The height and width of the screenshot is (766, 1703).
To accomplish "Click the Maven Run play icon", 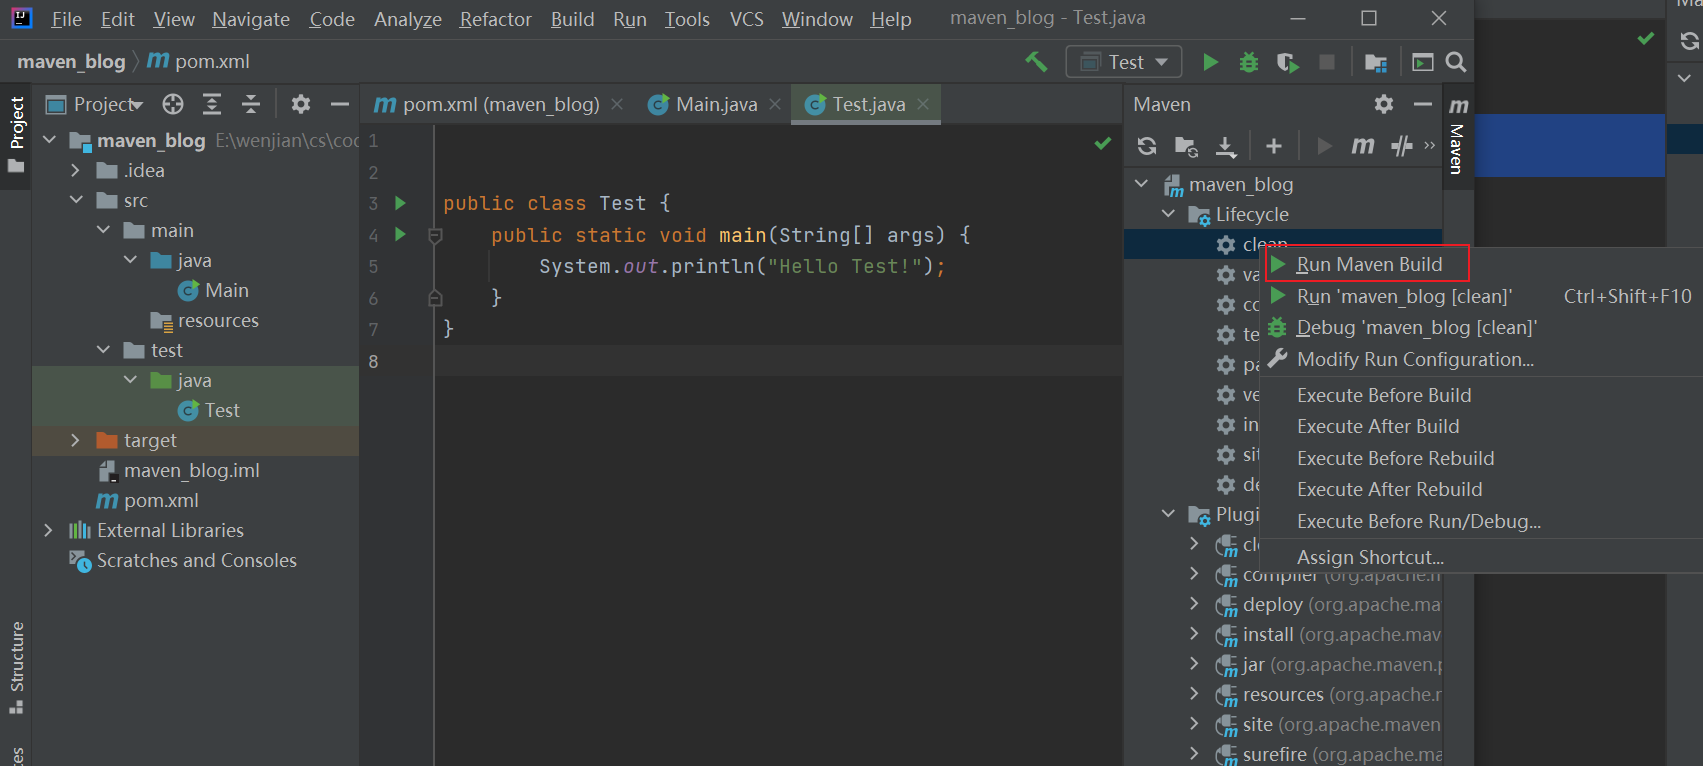I will click(1324, 146).
